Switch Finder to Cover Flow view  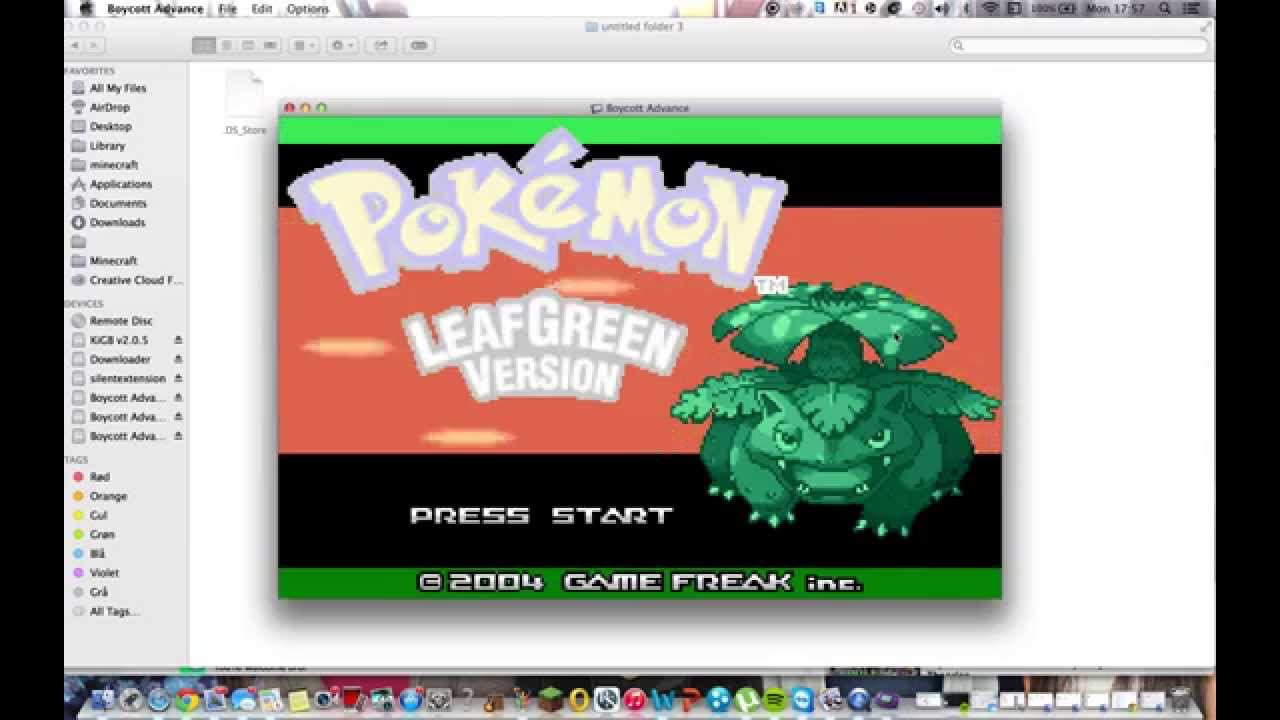270,45
